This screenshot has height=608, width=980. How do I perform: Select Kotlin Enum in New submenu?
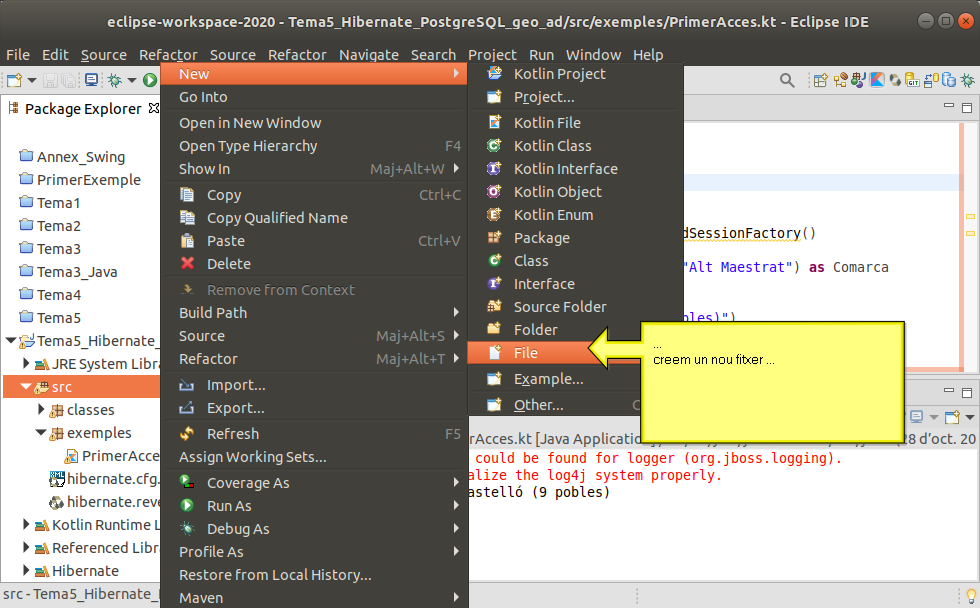[x=575, y=215]
